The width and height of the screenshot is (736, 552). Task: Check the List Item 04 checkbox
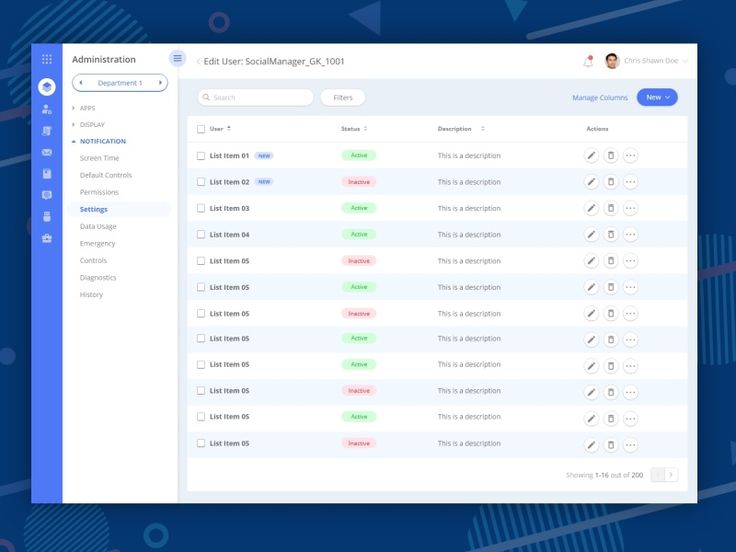(201, 234)
